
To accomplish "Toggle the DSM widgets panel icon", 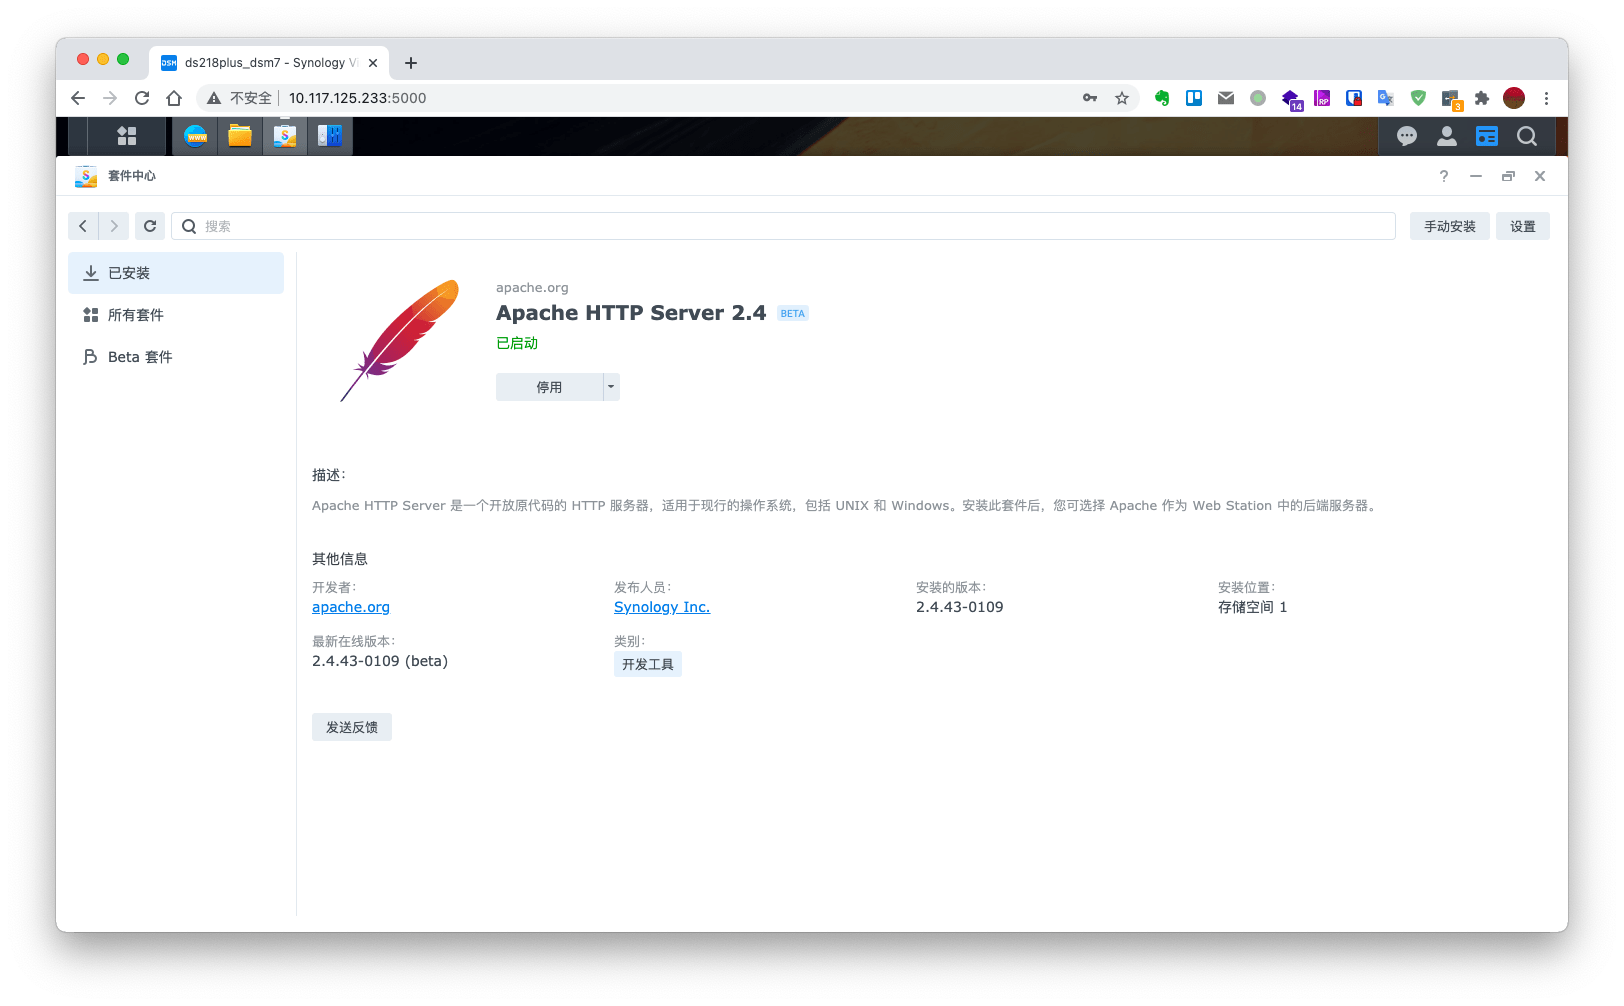I will (1487, 136).
